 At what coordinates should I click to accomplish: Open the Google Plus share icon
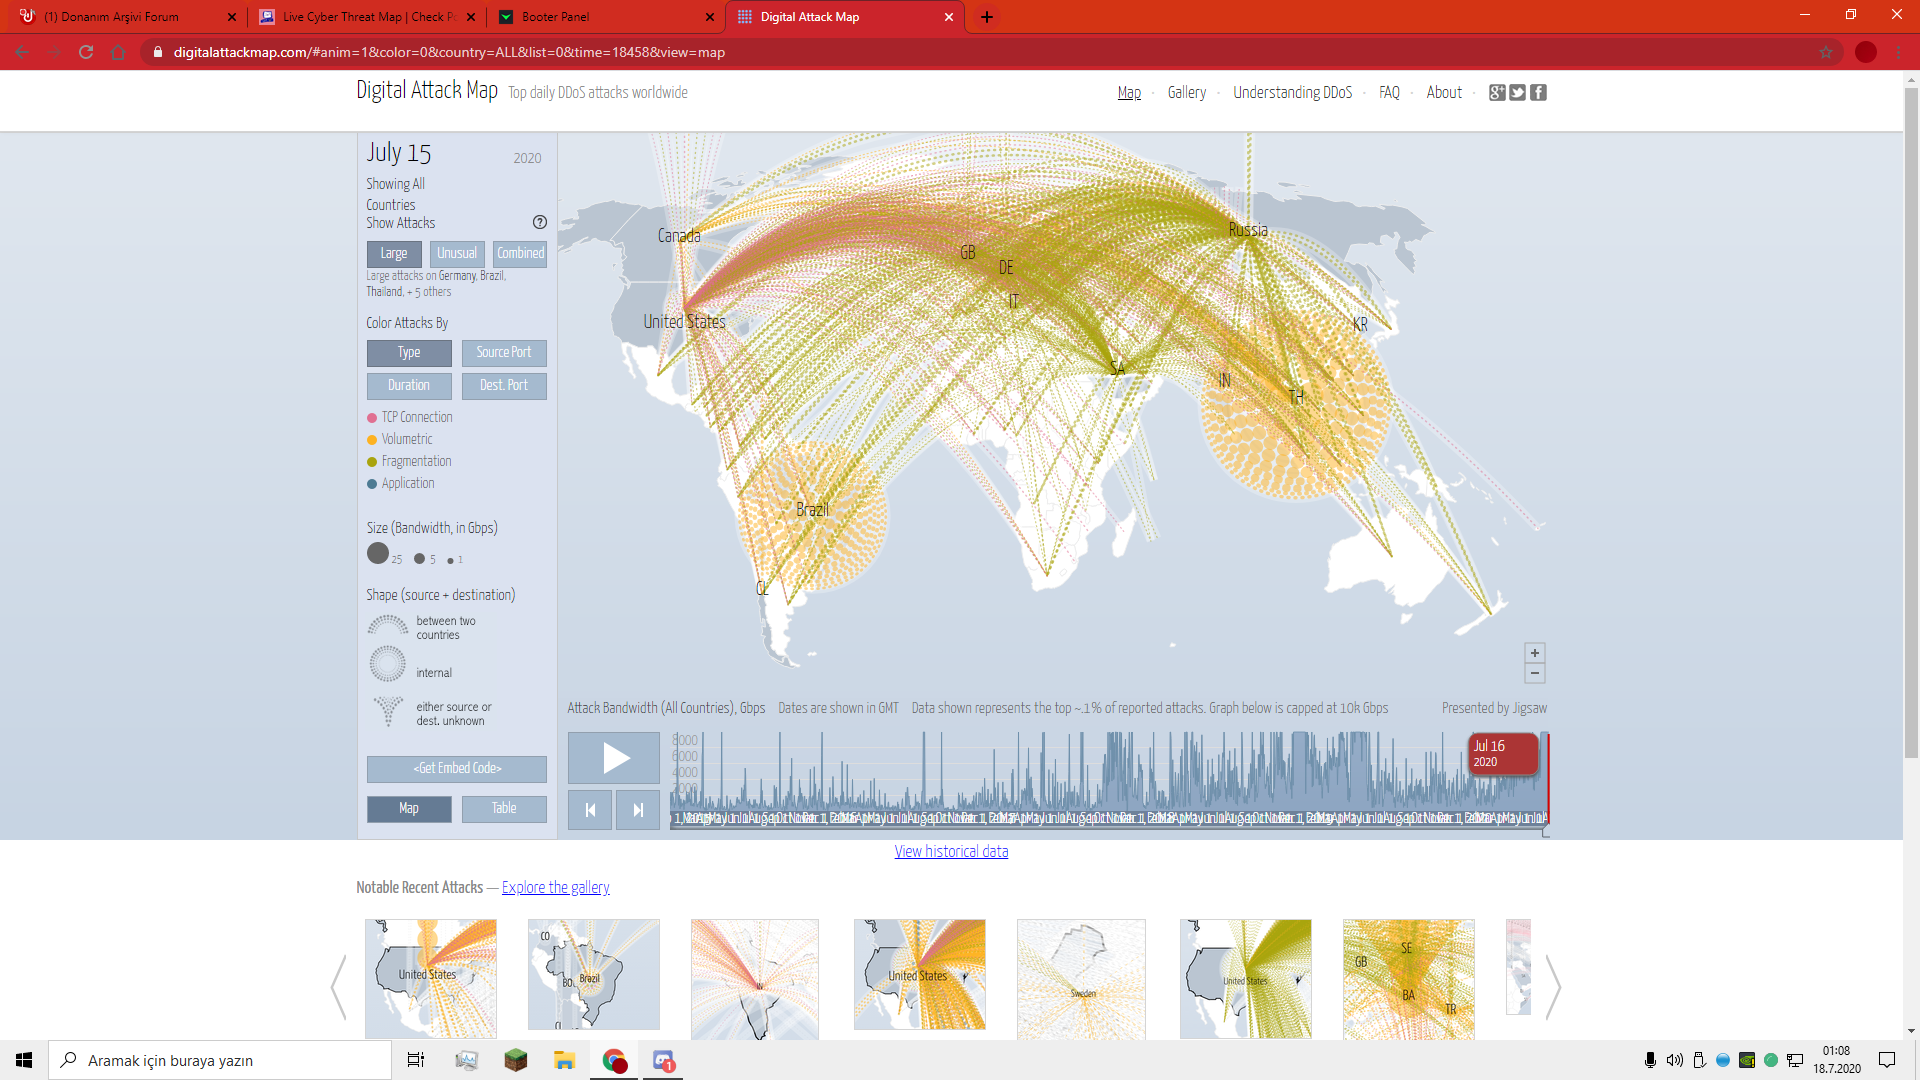(1497, 92)
